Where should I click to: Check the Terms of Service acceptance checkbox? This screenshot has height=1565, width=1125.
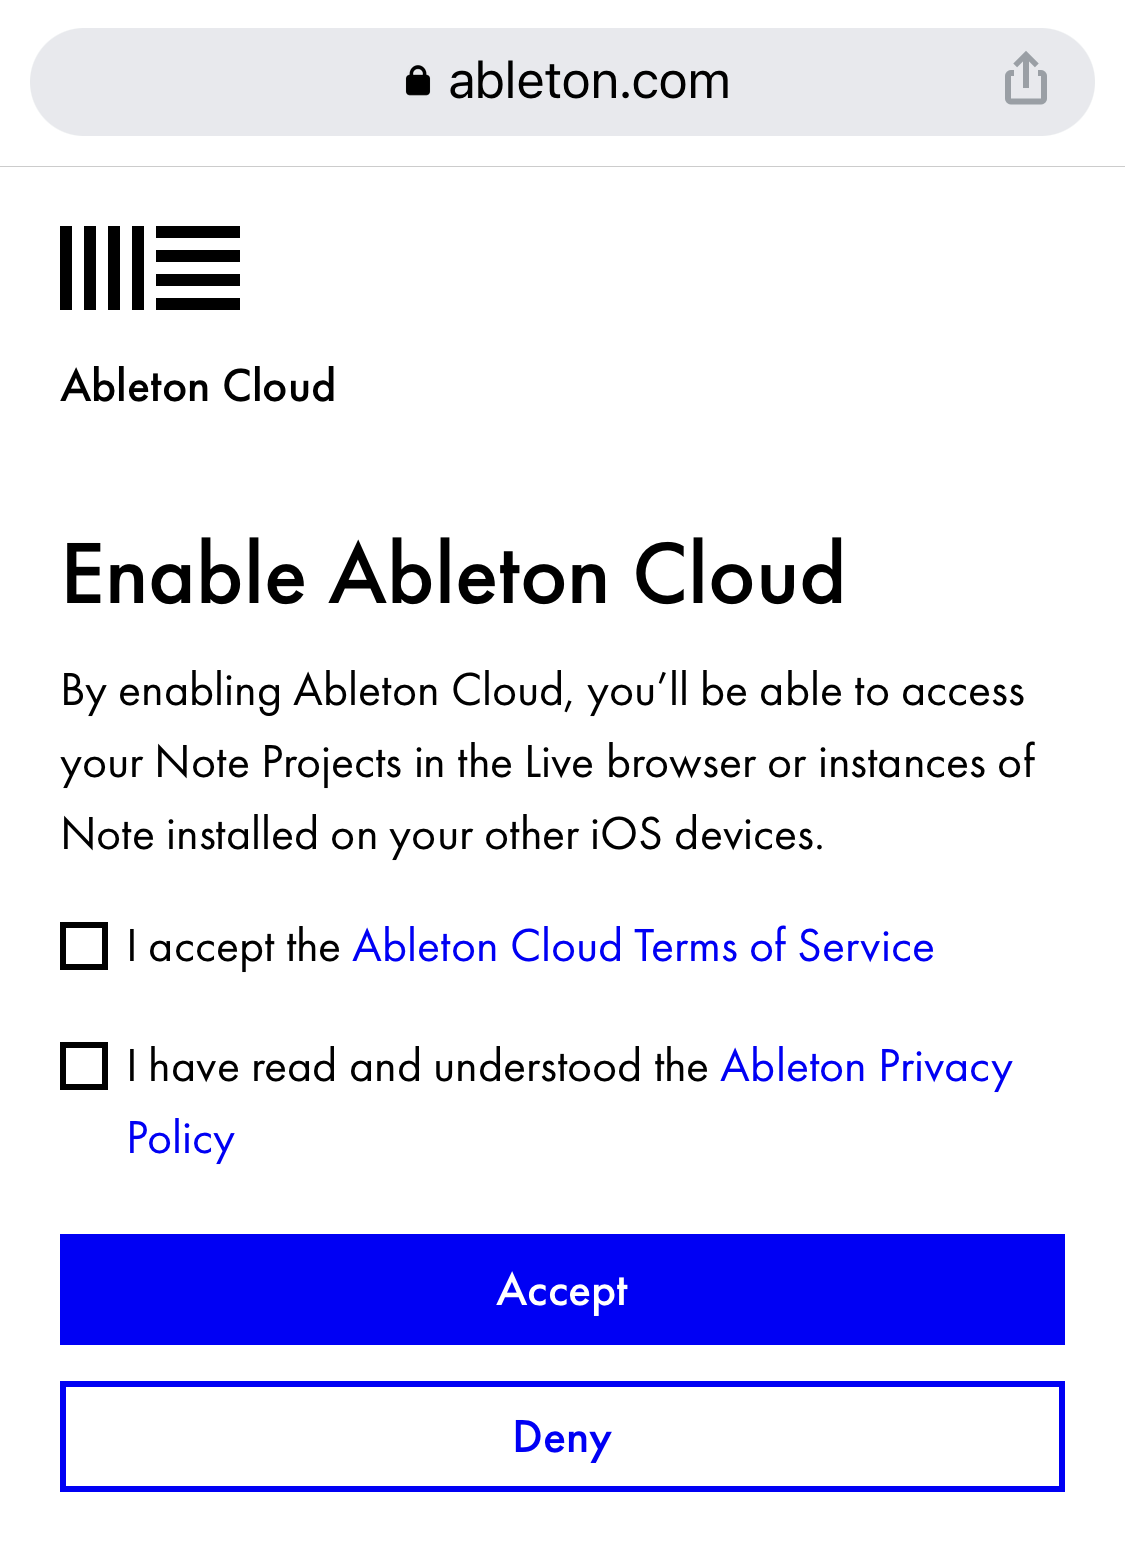(83, 946)
